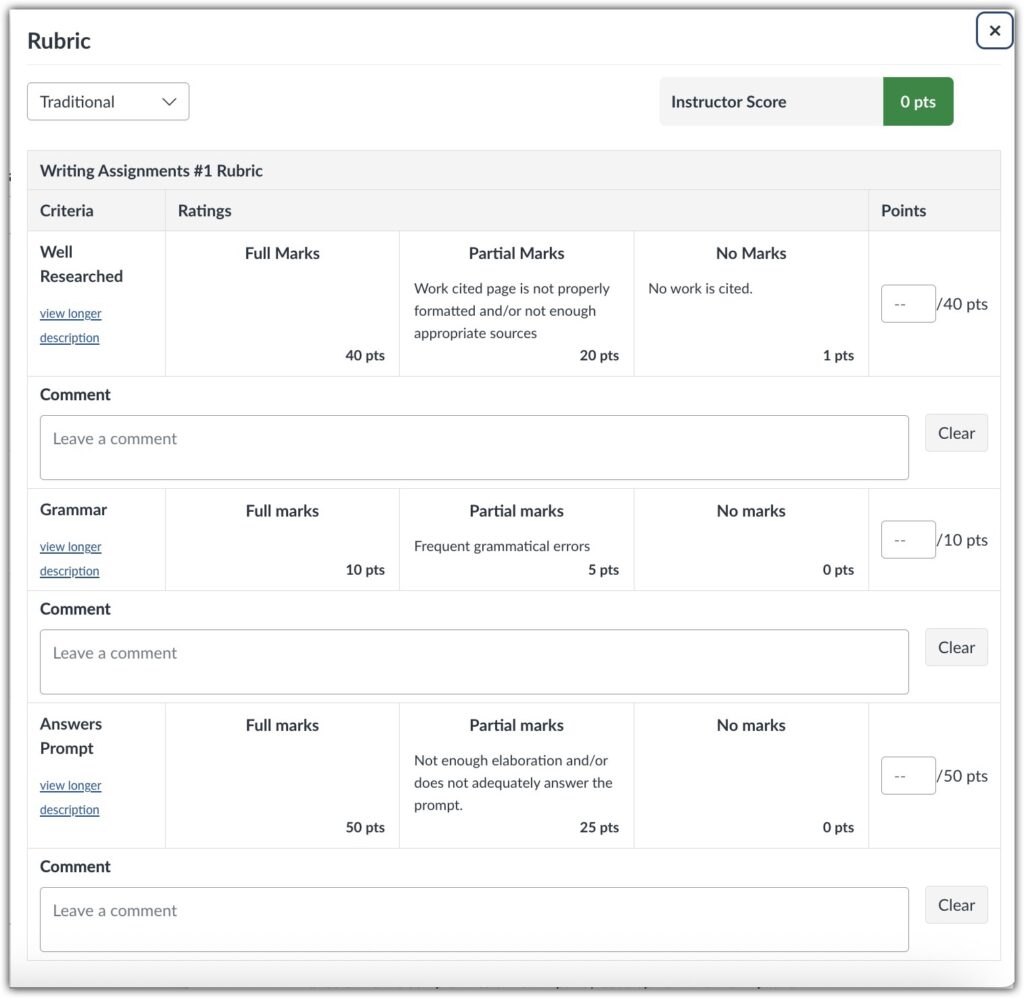
Task: Select Full marks 10 pts for Grammar
Action: coord(282,539)
